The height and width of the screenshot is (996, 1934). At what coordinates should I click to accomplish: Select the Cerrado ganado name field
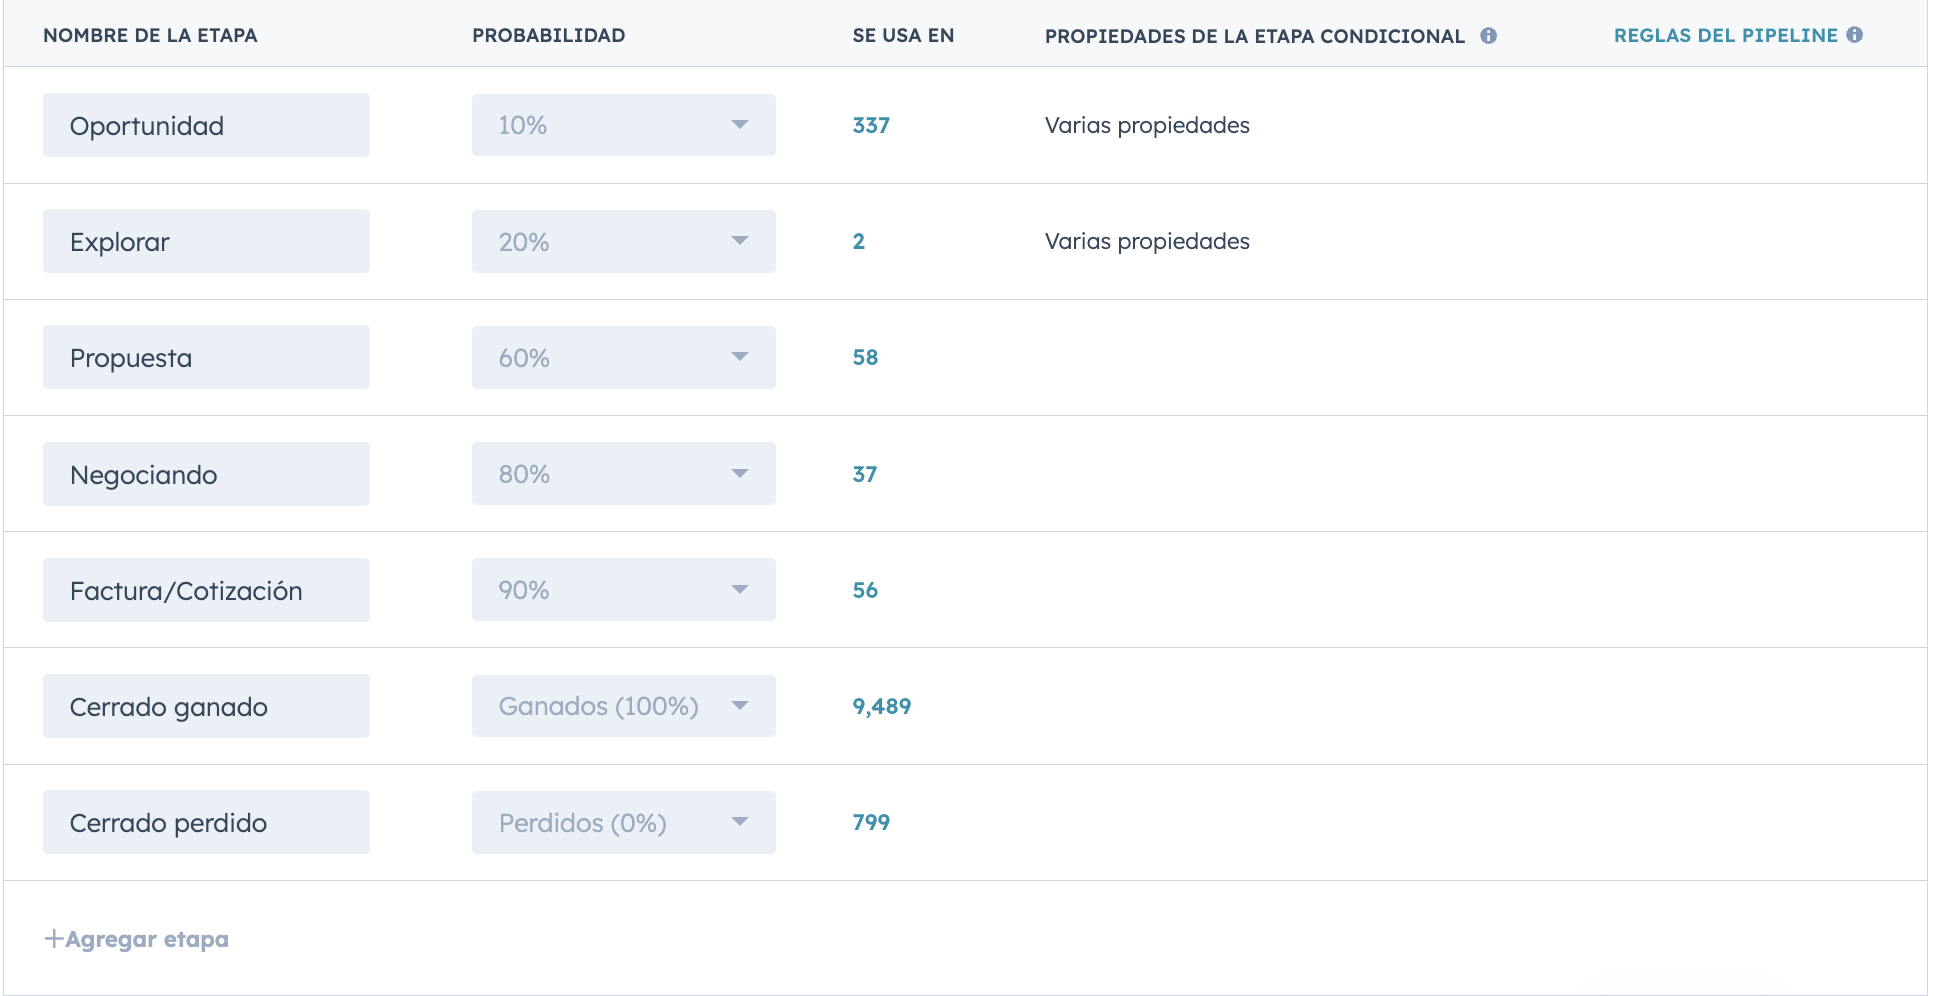pyautogui.click(x=206, y=706)
